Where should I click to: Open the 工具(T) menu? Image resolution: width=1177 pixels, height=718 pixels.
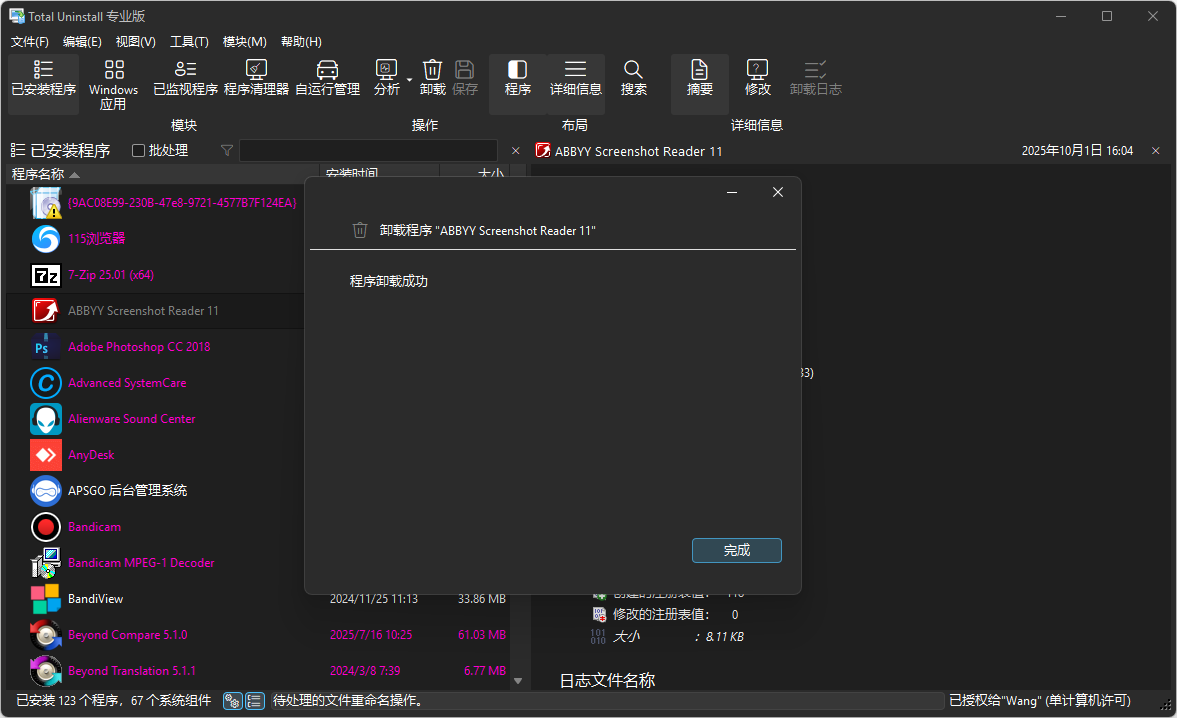click(x=189, y=42)
